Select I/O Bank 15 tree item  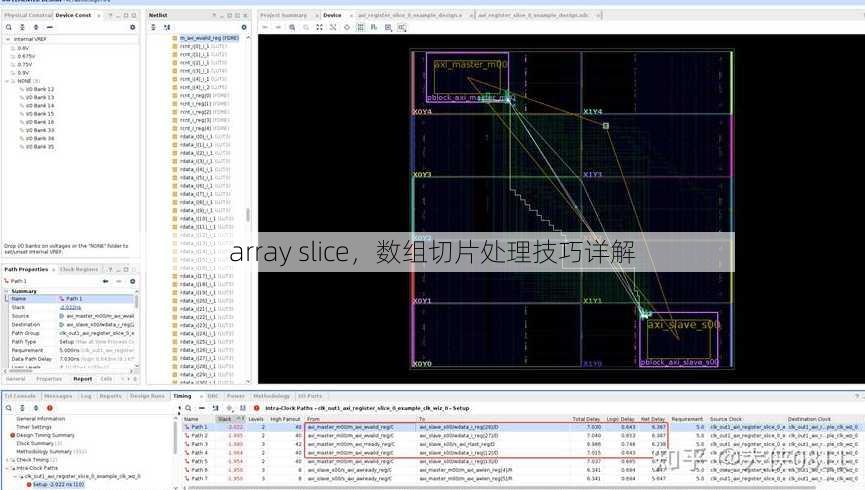40,114
